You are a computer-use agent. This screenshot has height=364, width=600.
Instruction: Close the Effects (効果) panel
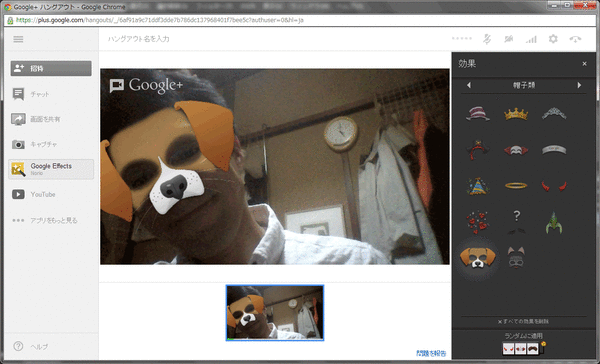coord(584,64)
